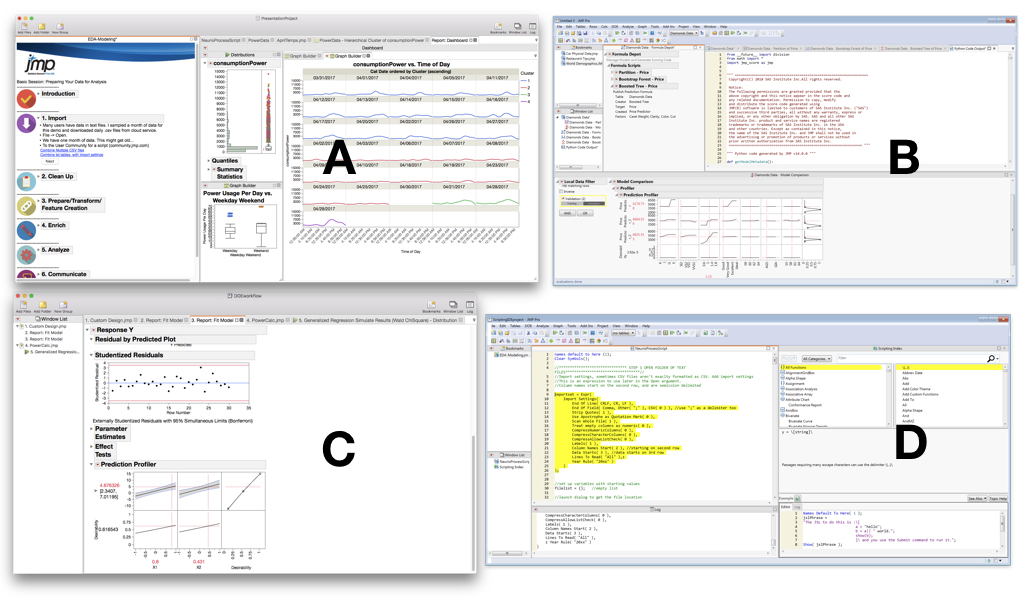Click the Next button under the Import step
1019x598 pixels.
click(49, 161)
